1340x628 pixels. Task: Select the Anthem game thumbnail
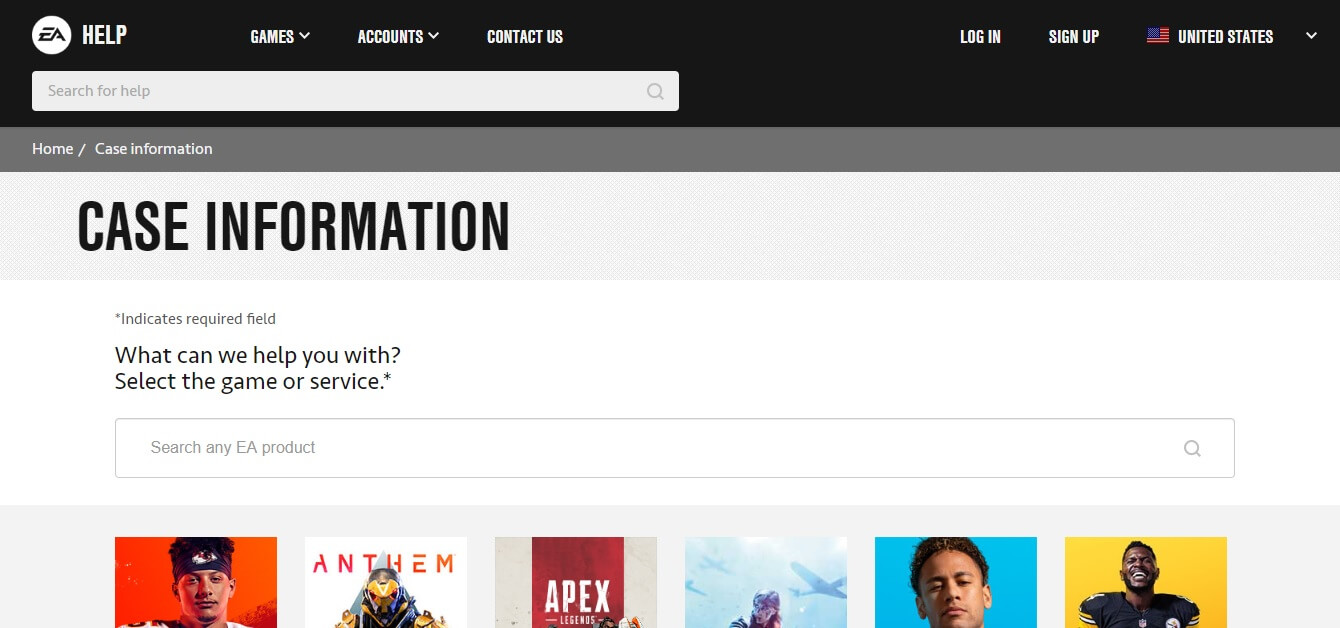tap(386, 582)
